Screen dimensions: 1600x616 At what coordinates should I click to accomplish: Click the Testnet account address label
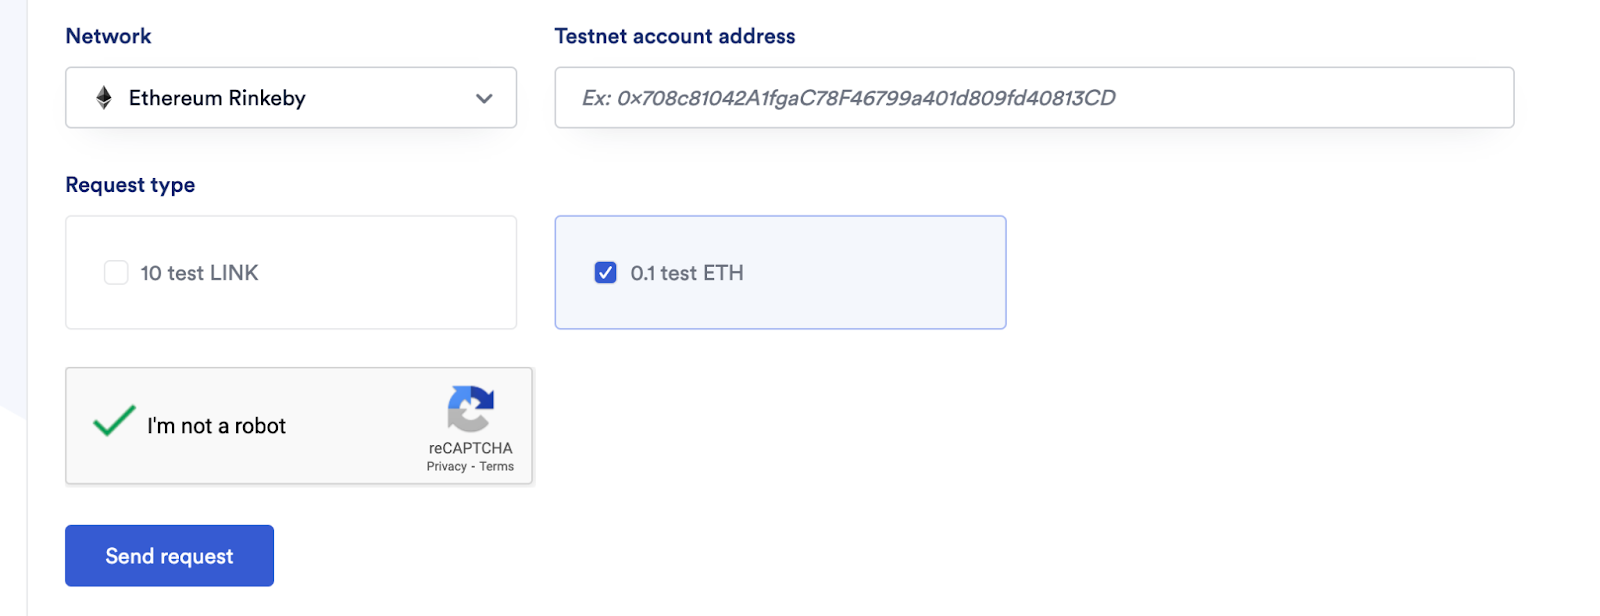pos(675,36)
